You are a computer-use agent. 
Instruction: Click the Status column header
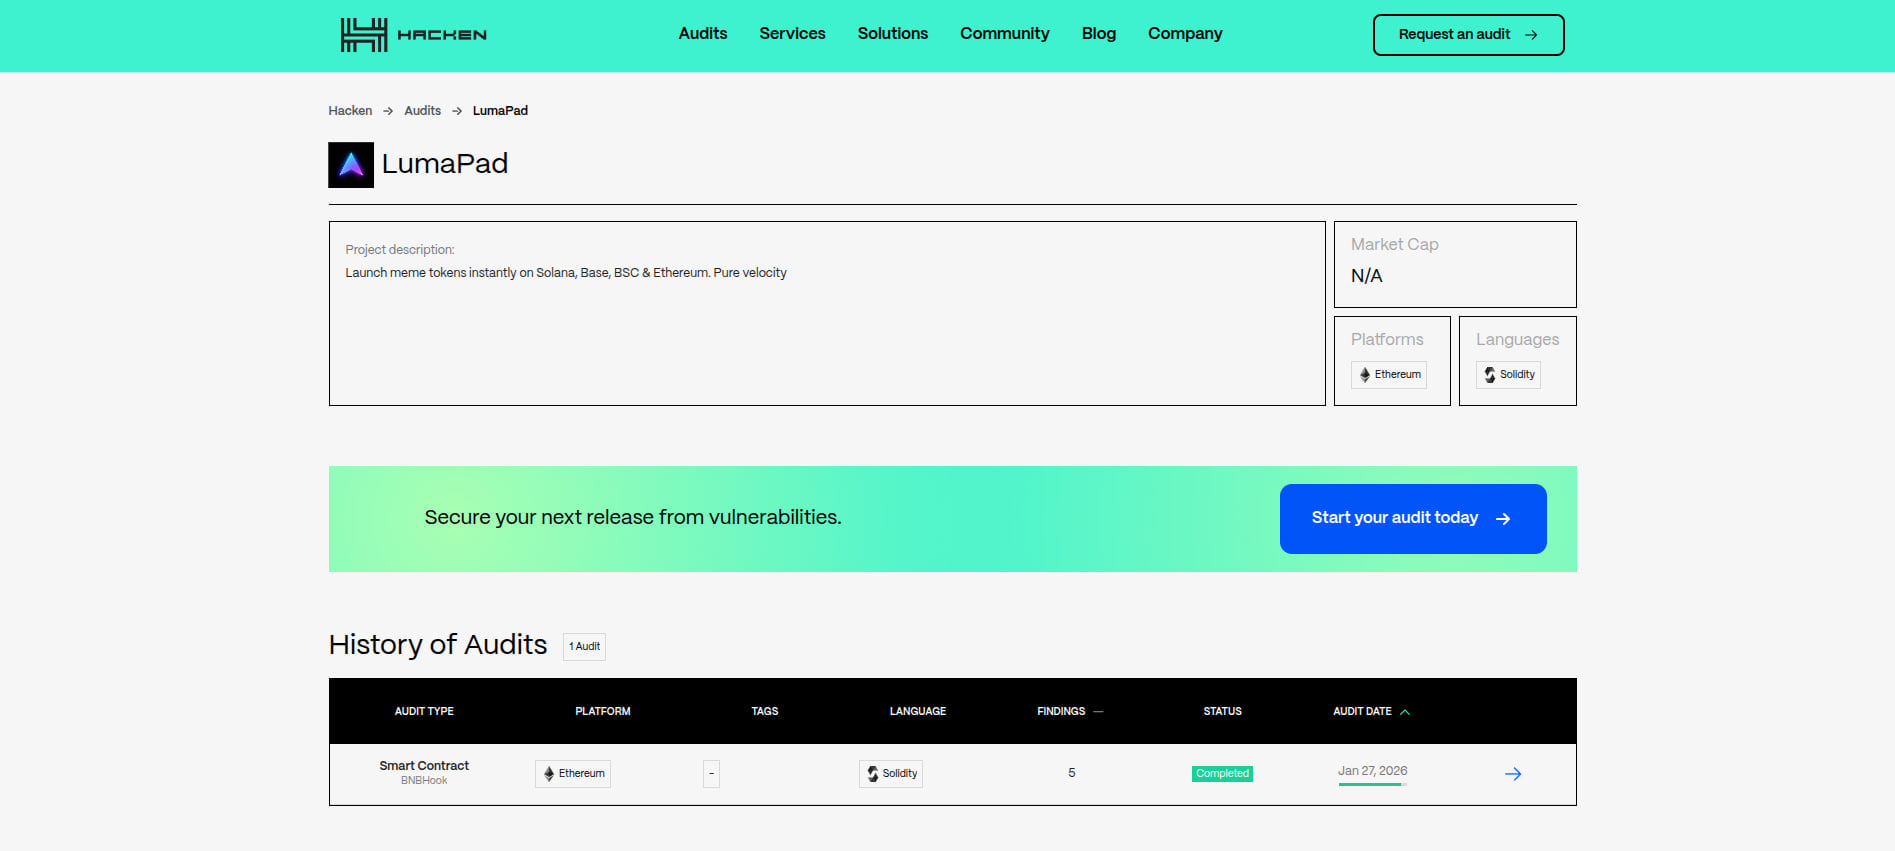tap(1222, 711)
